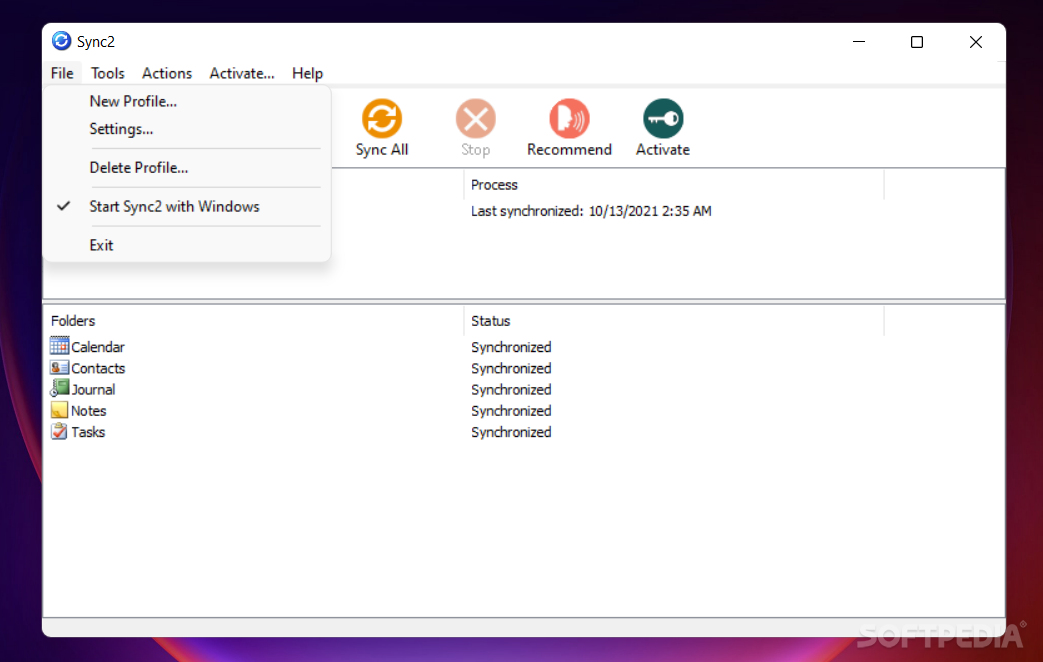Click Synchronized status in Journal row
The height and width of the screenshot is (662, 1043).
point(511,390)
